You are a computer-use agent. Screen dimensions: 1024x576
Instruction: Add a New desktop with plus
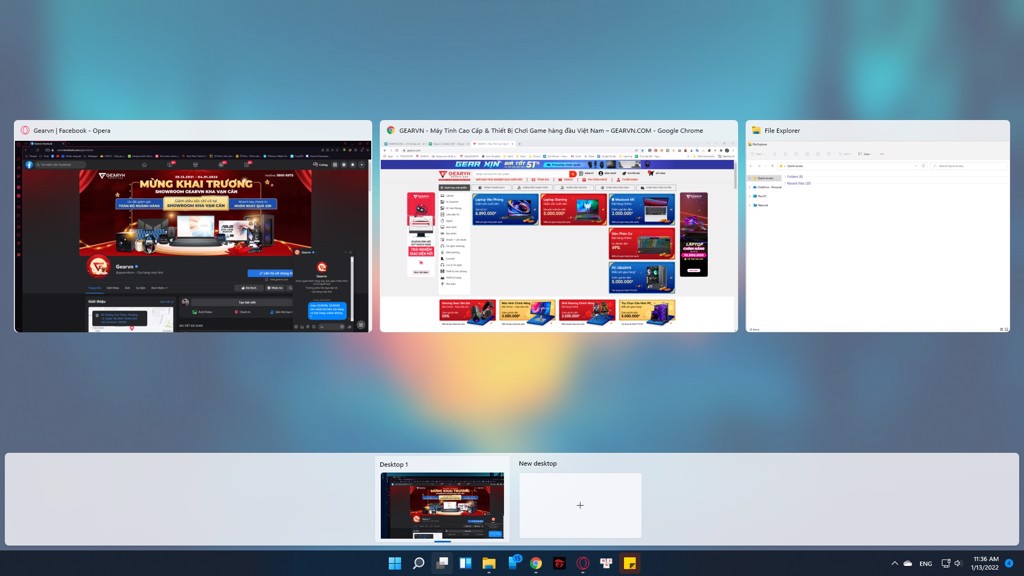580,505
